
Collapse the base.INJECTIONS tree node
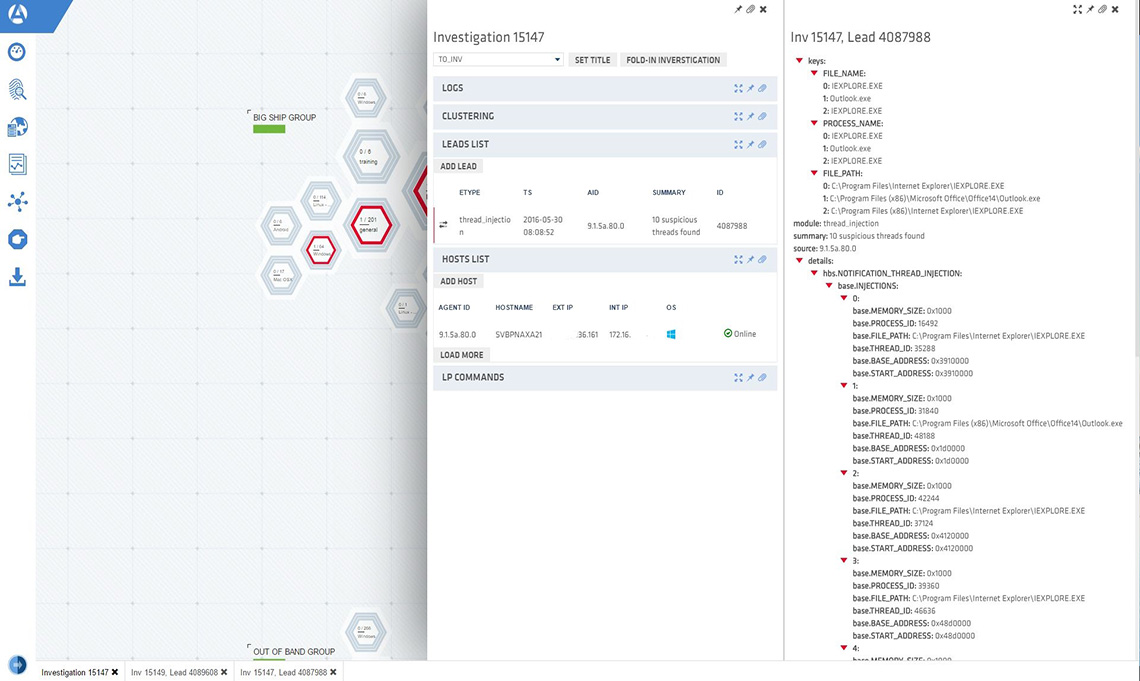(828, 286)
